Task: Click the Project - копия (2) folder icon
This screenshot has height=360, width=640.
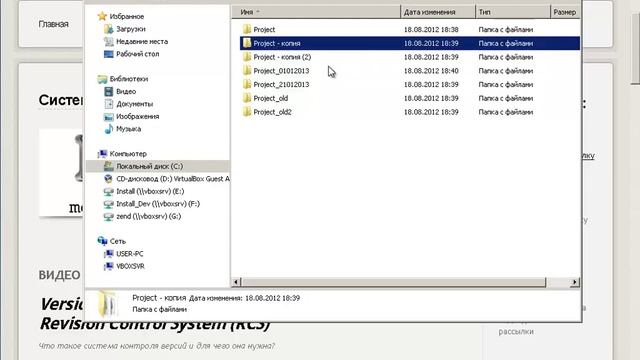Action: [x=247, y=57]
